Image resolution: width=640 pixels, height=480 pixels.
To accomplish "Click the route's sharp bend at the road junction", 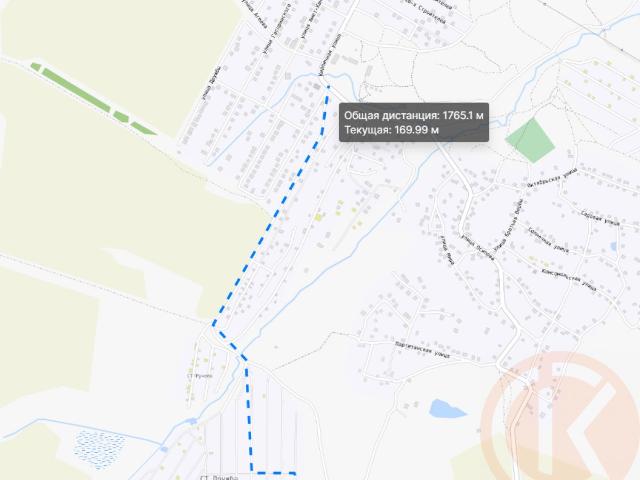I will click(x=213, y=325).
